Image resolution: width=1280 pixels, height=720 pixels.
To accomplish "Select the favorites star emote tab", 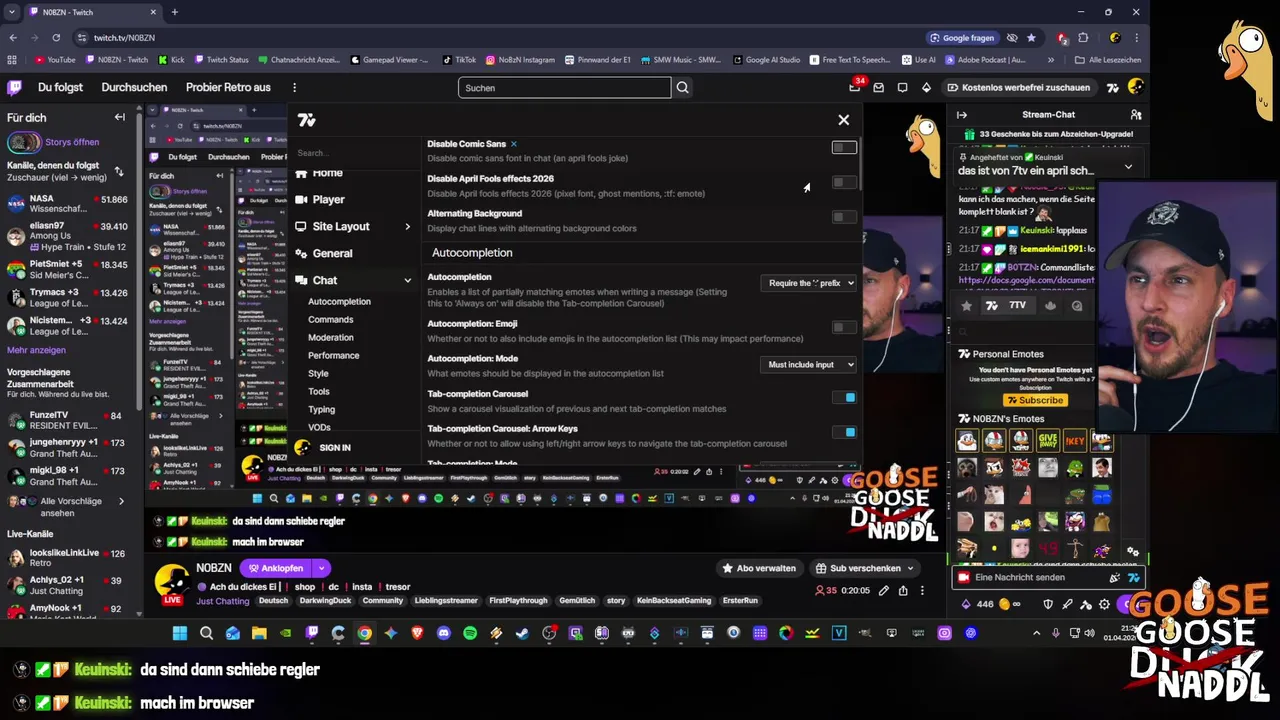I will [x=966, y=306].
